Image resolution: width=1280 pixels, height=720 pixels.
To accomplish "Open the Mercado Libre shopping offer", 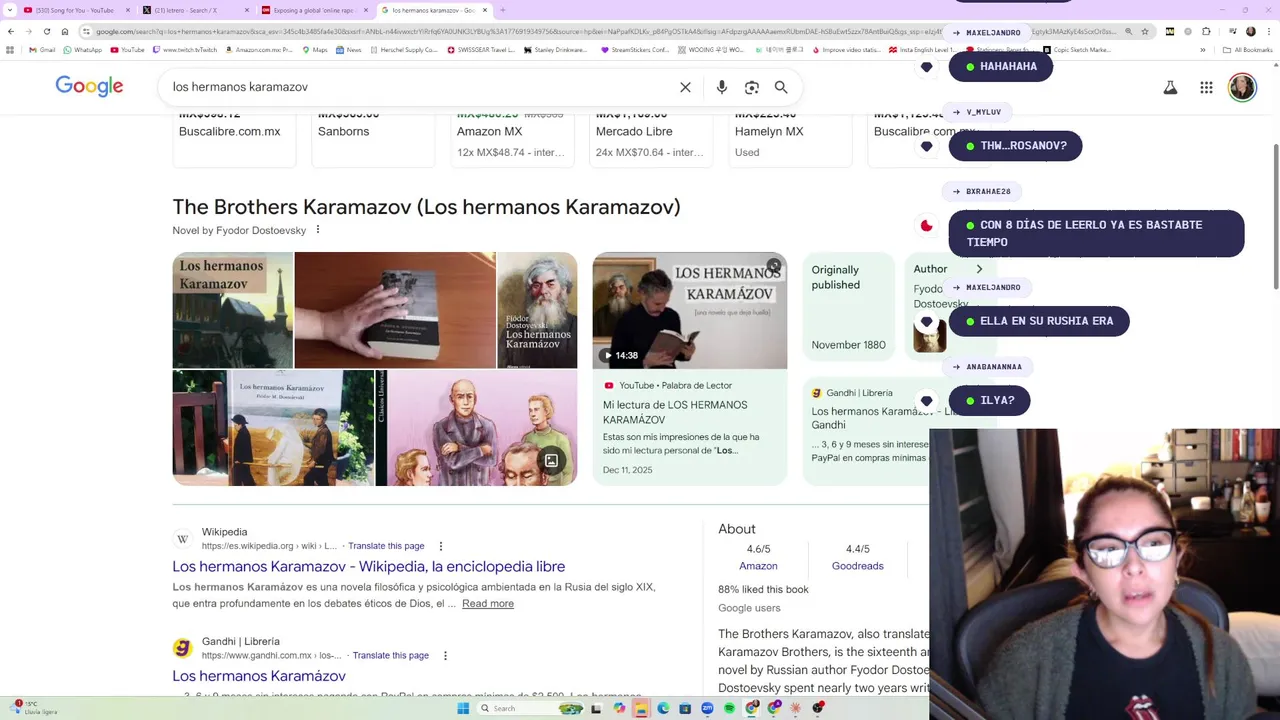I will 650,140.
